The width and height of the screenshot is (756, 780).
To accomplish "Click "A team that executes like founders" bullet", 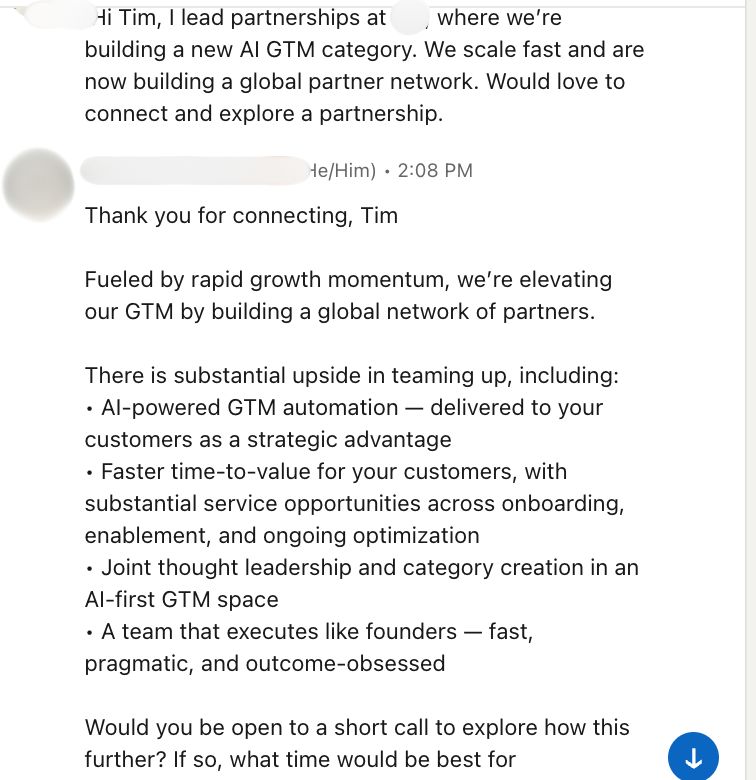I will coord(308,632).
